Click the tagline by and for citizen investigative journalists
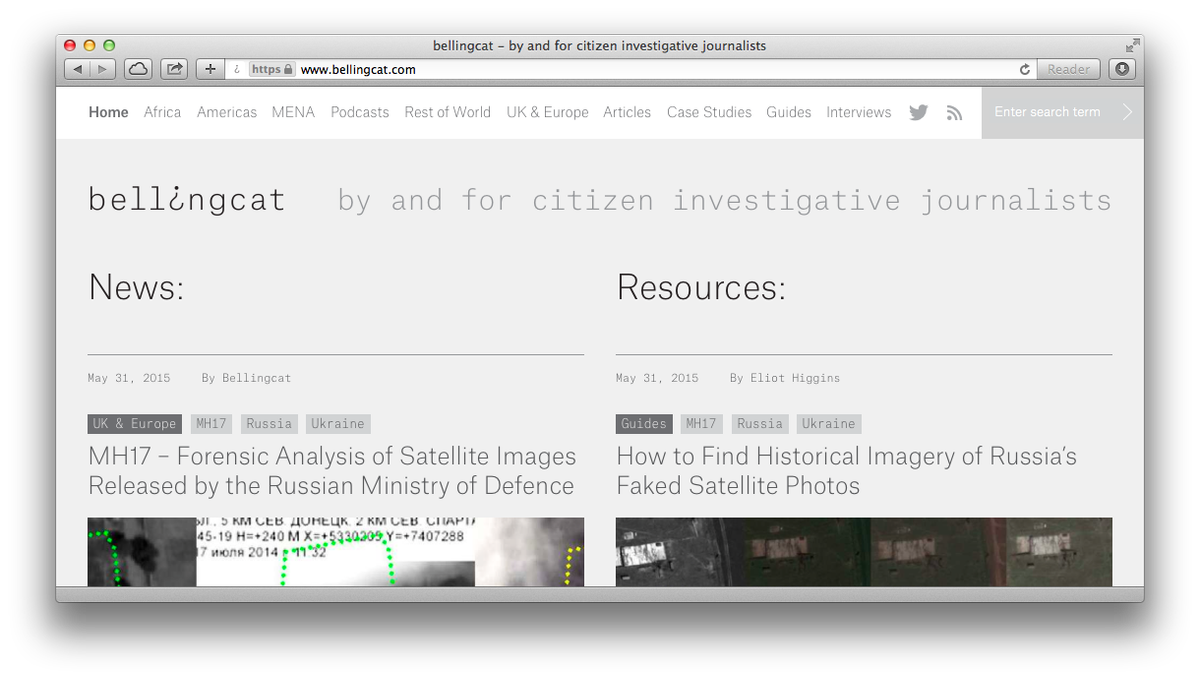 point(725,201)
